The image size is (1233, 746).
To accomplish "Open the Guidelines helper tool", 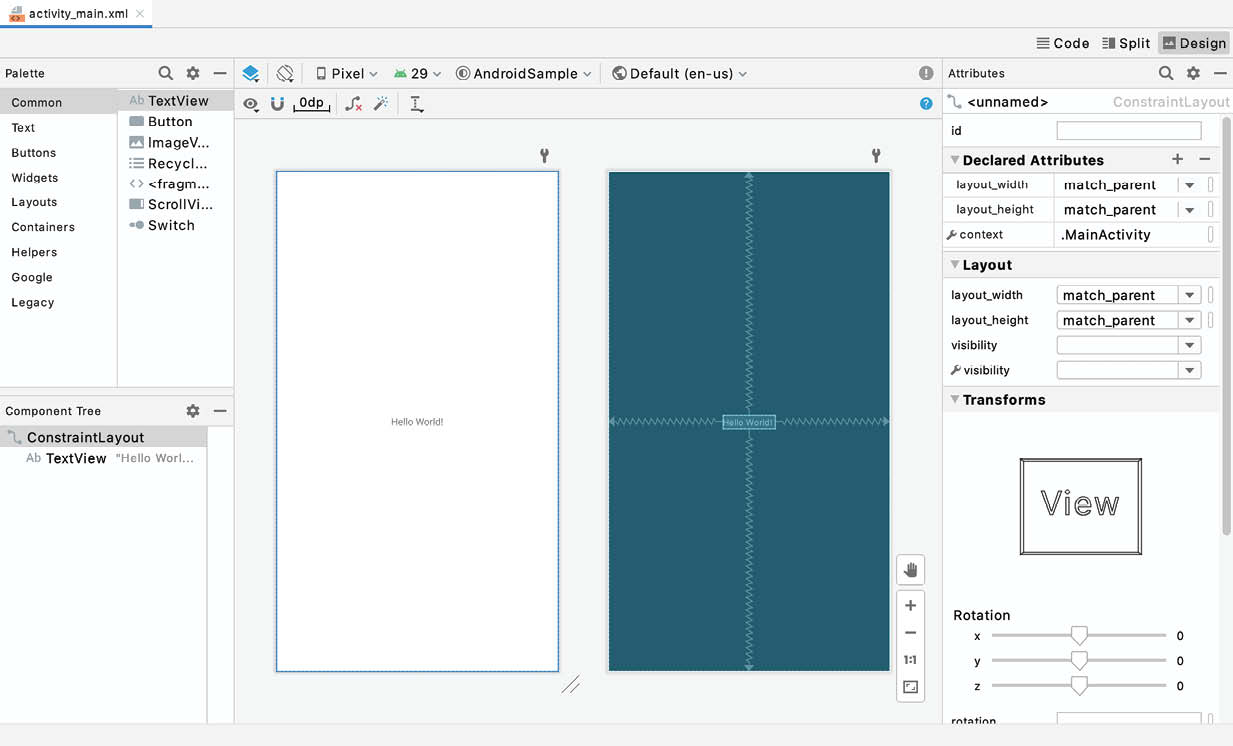I will (417, 103).
